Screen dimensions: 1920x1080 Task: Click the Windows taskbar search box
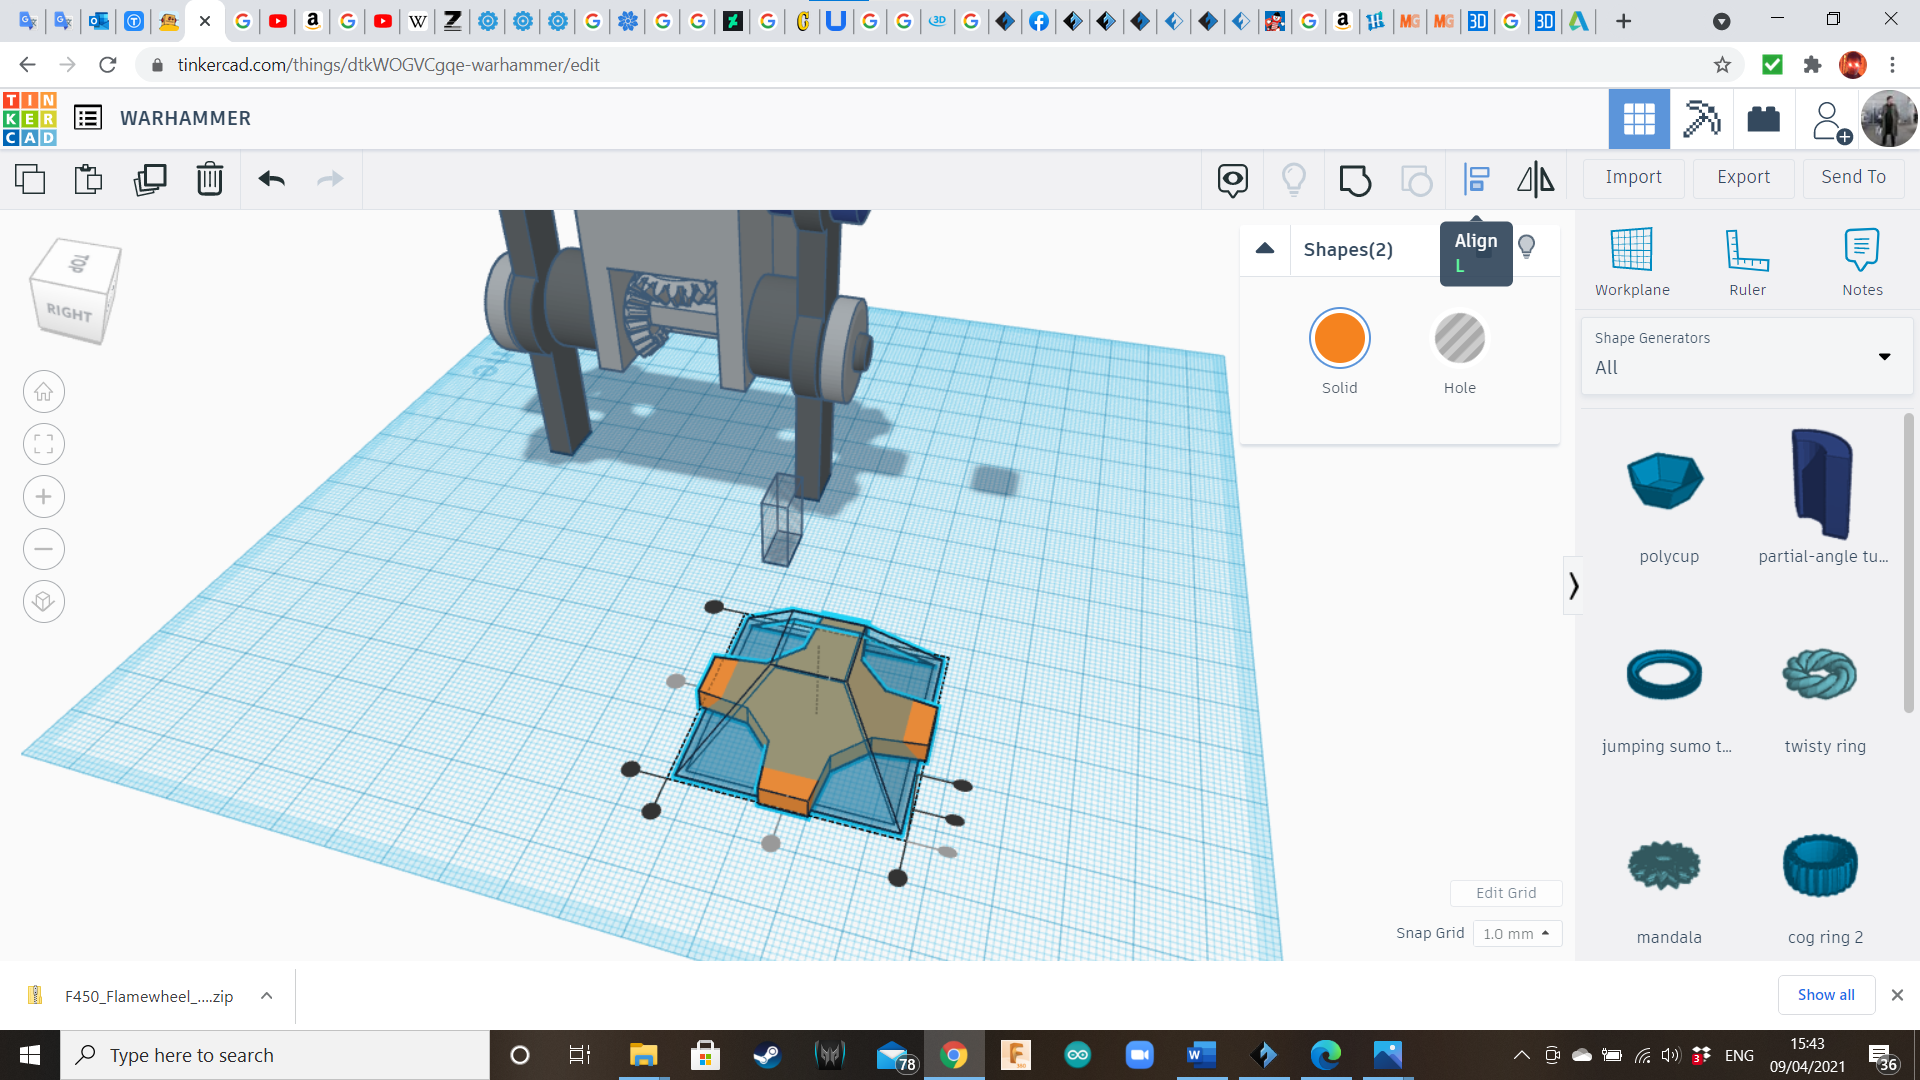276,1055
